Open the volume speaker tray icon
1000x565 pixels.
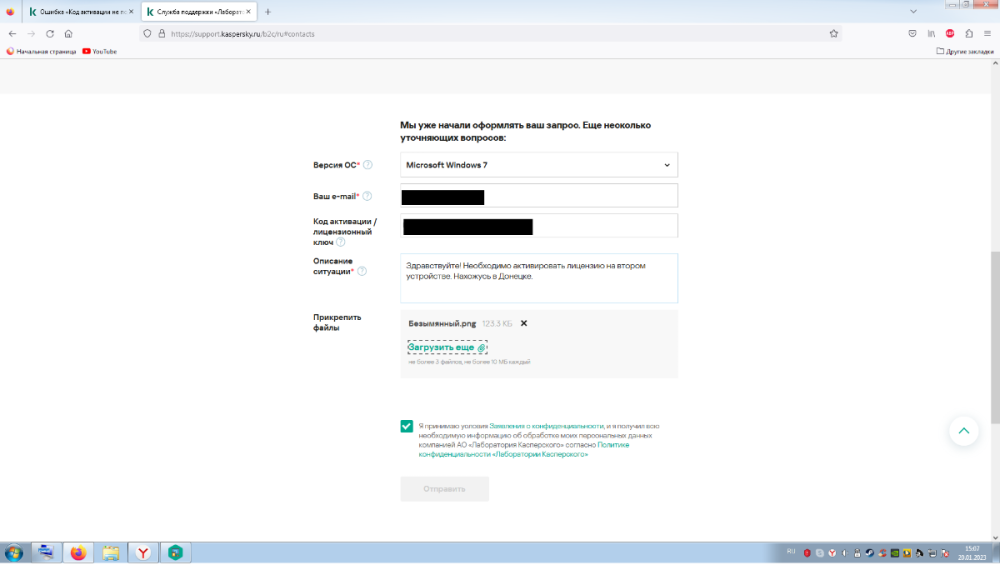pyautogui.click(x=844, y=553)
